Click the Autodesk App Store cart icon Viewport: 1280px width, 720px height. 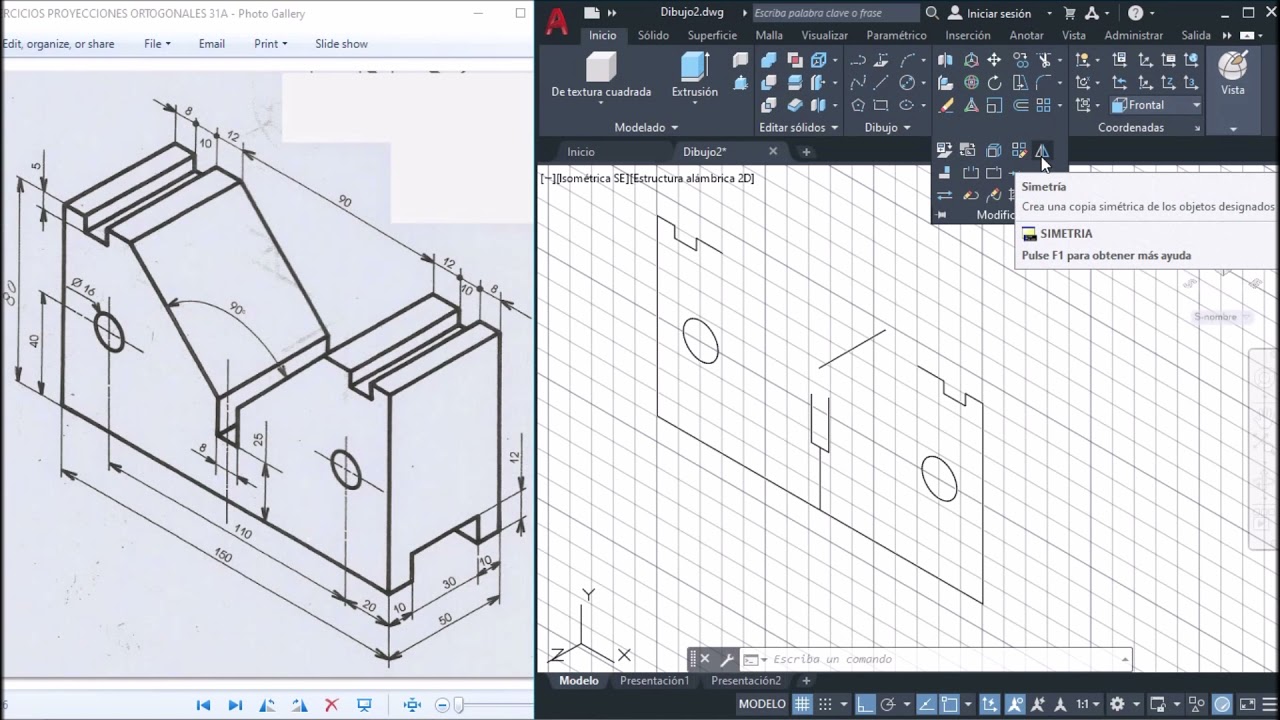tap(1070, 13)
